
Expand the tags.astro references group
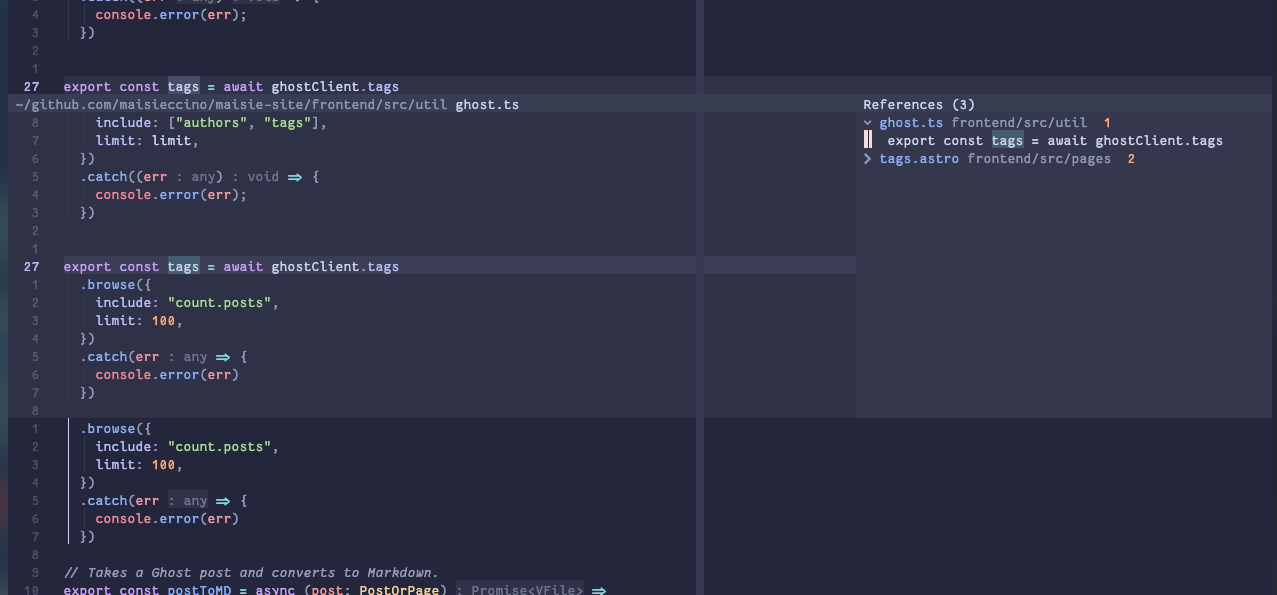(867, 158)
